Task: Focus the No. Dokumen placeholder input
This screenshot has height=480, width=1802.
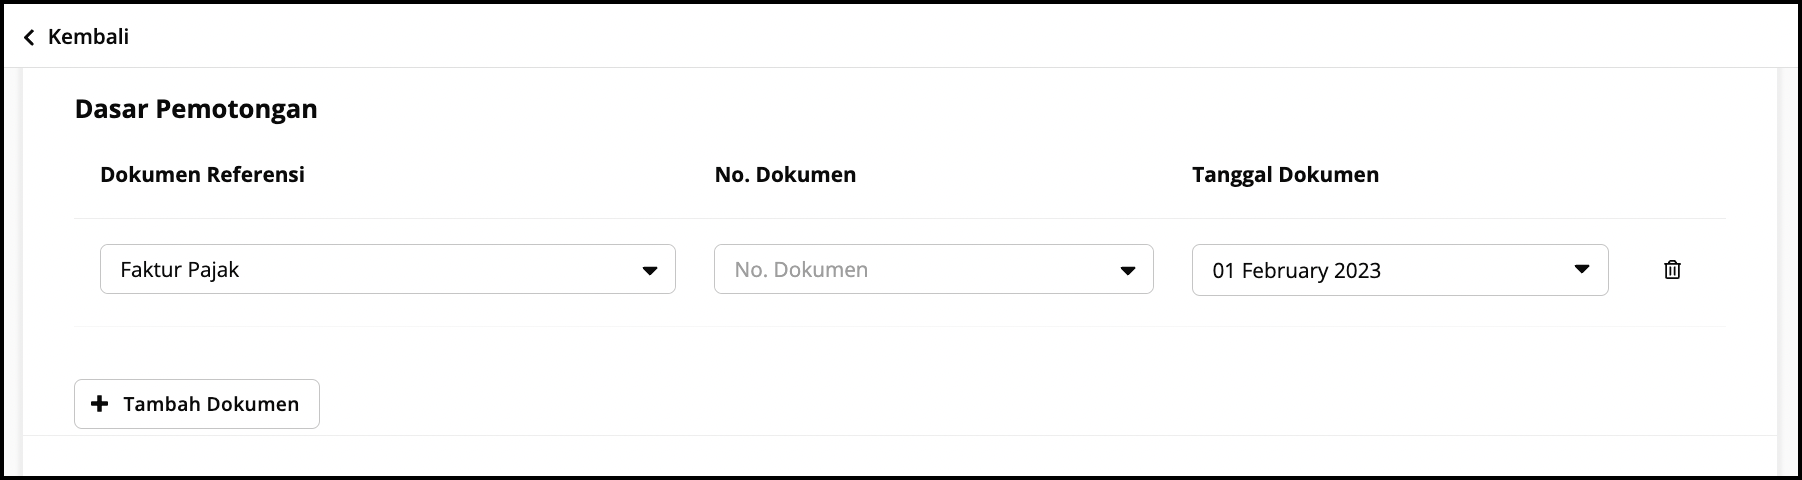Action: tap(801, 270)
